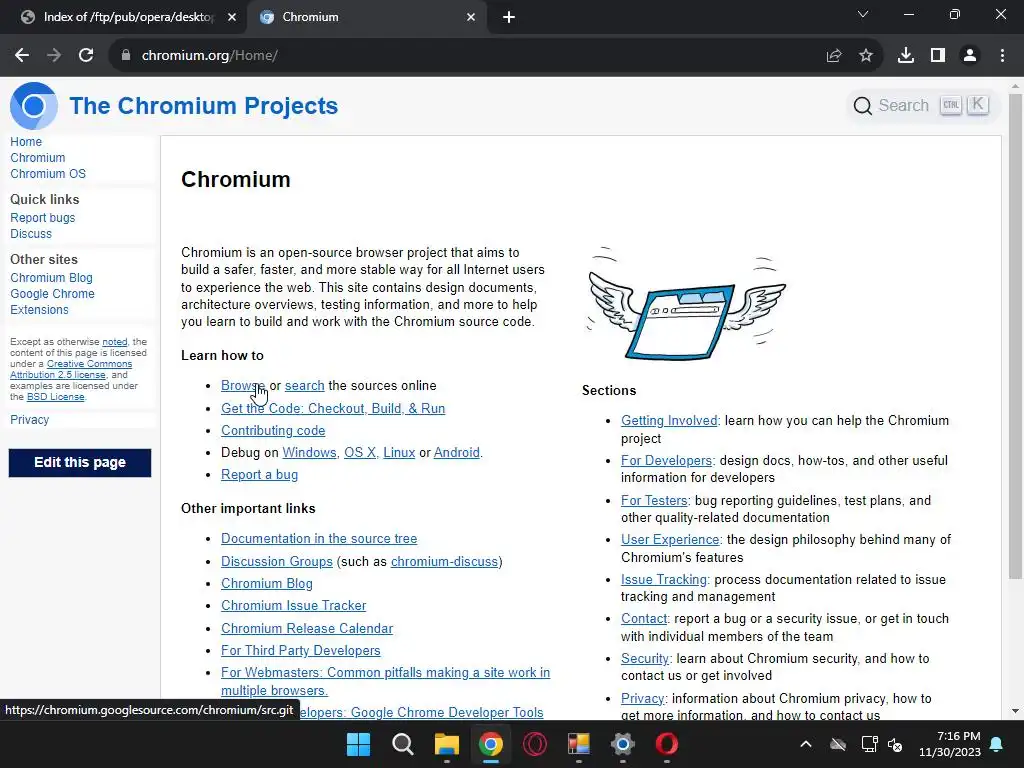
Task: Click The Chromium Projects title
Action: coord(204,106)
